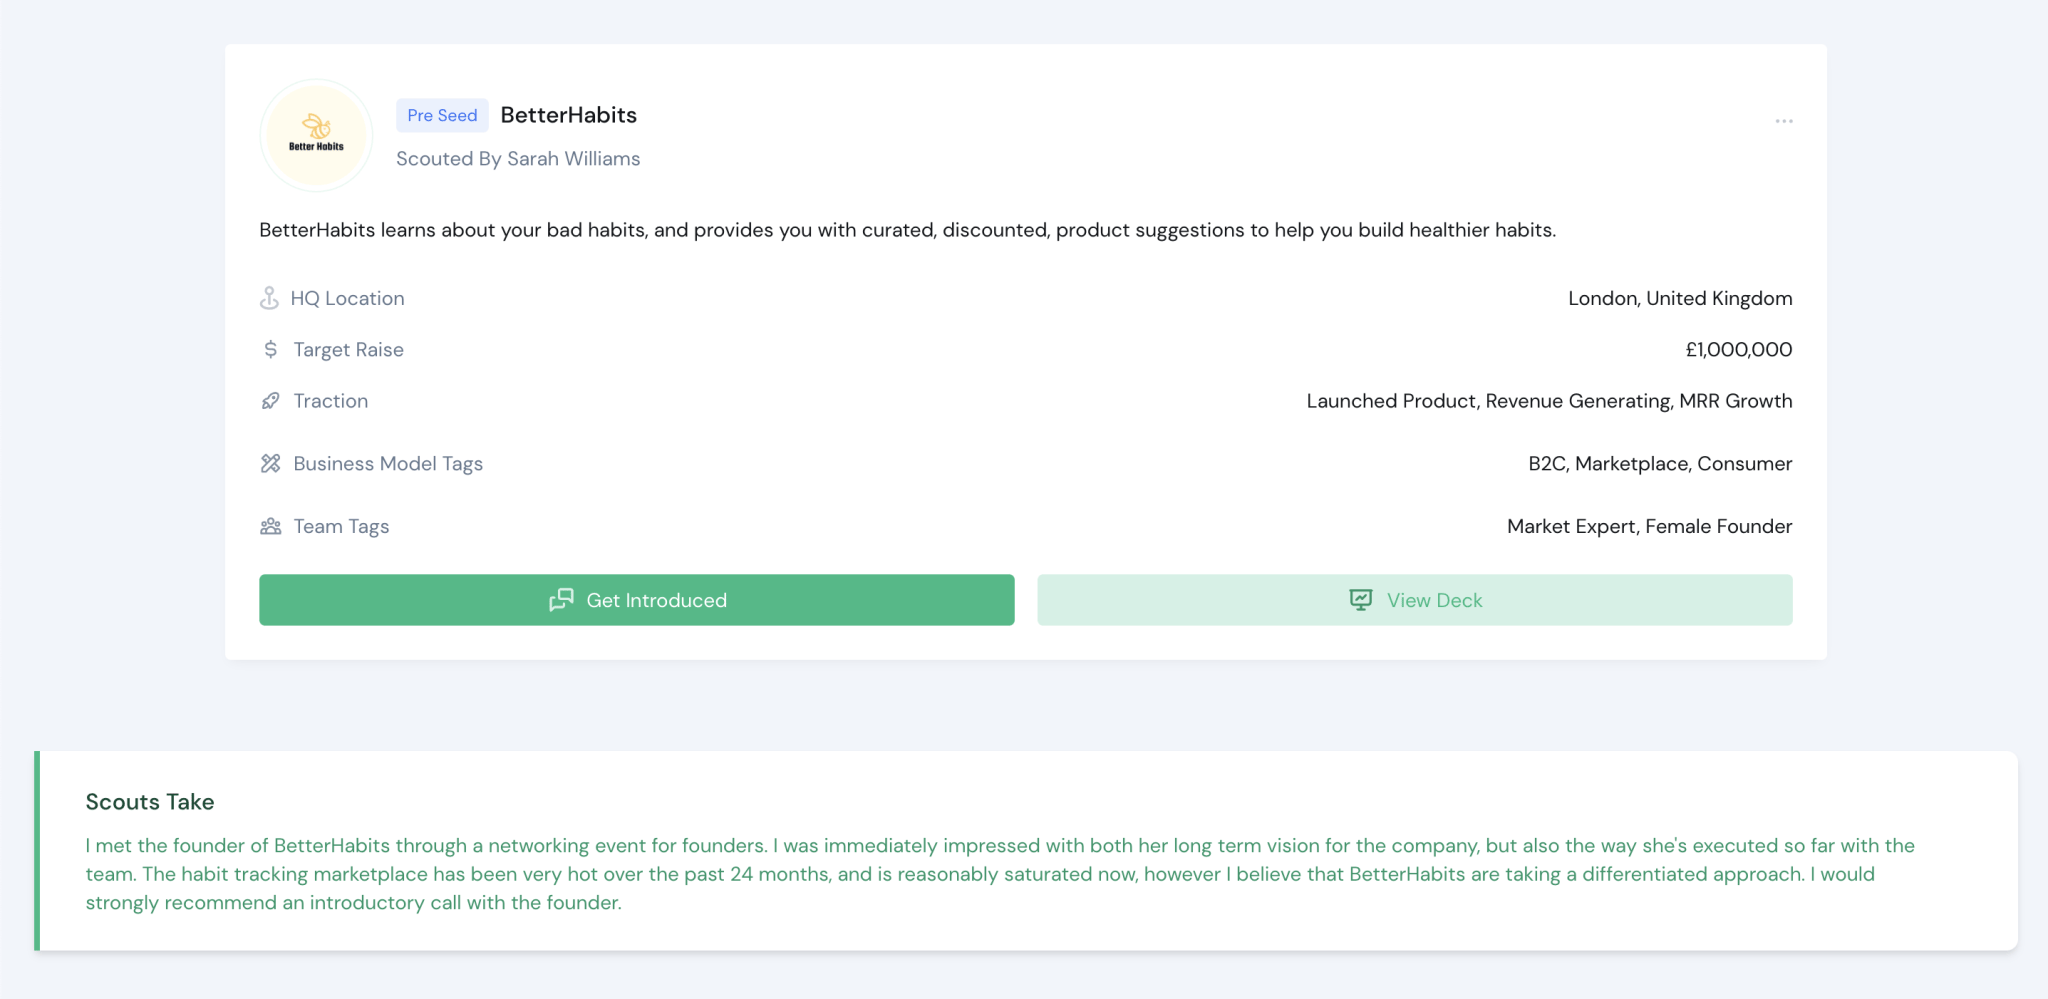Click the Target Raise dollar icon
The height and width of the screenshot is (999, 2048).
(x=270, y=349)
